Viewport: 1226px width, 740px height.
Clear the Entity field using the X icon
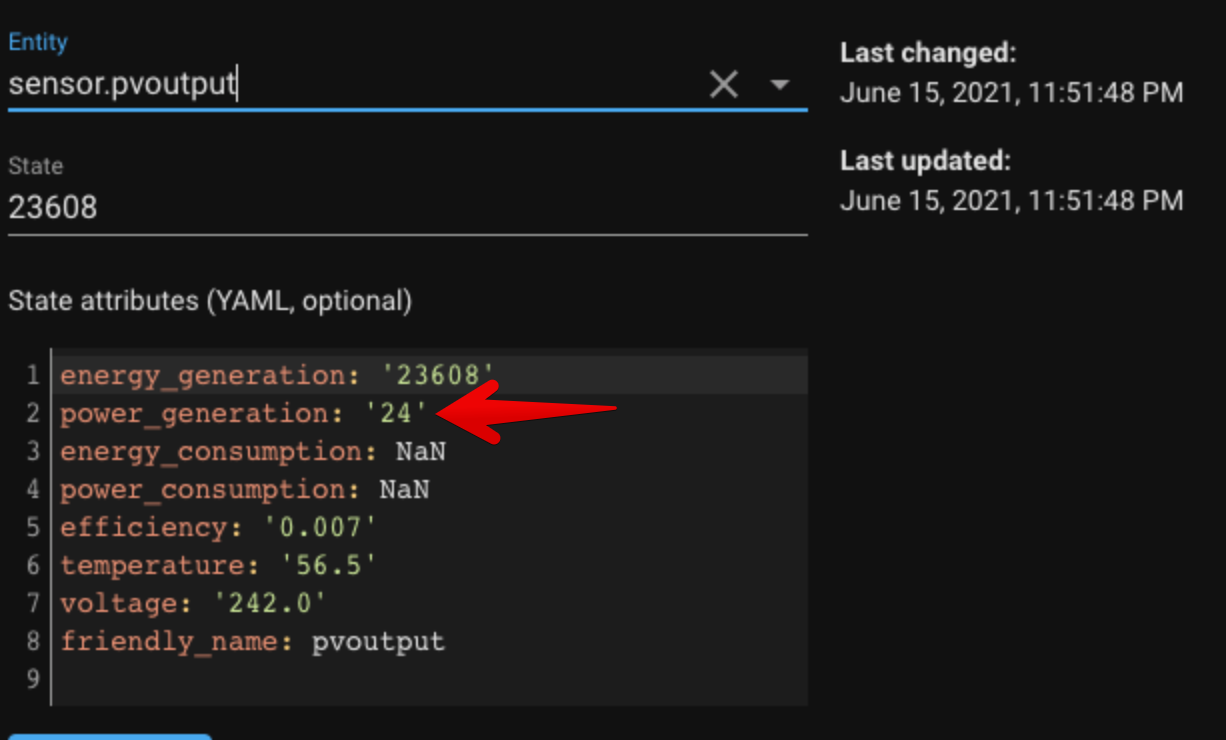(724, 84)
